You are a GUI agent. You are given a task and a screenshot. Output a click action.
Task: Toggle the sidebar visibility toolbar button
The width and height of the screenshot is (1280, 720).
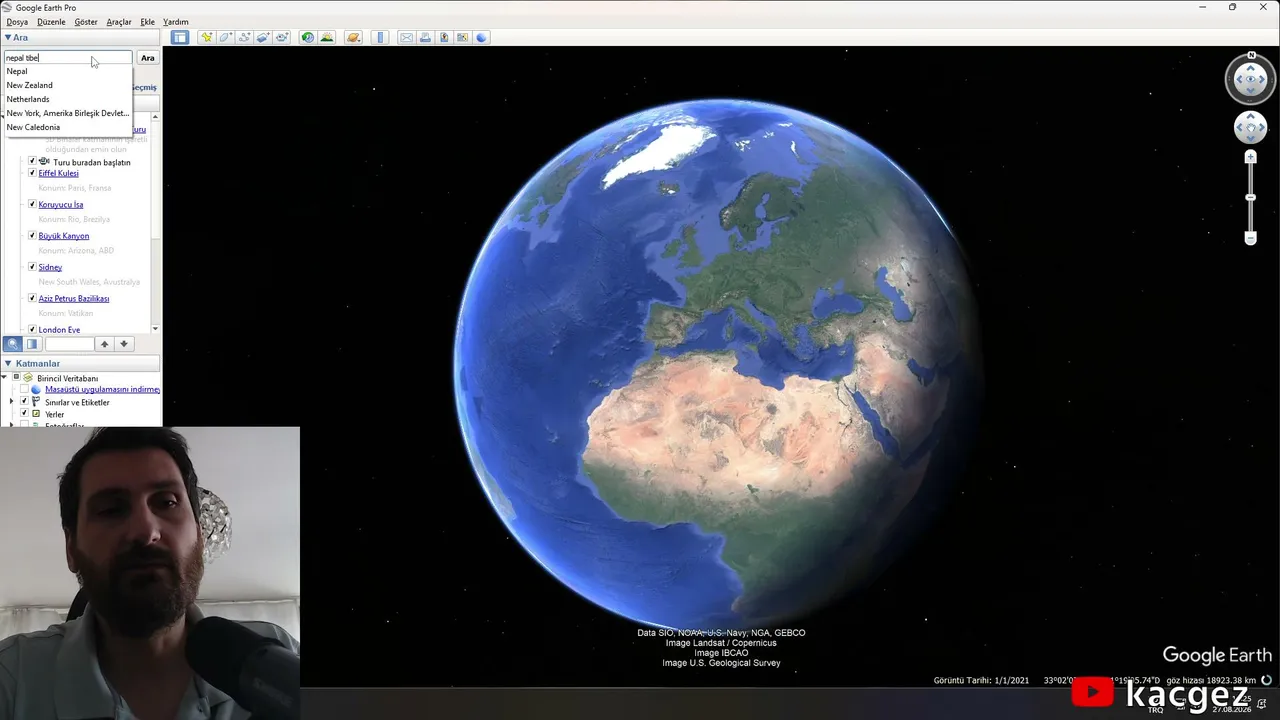[180, 38]
